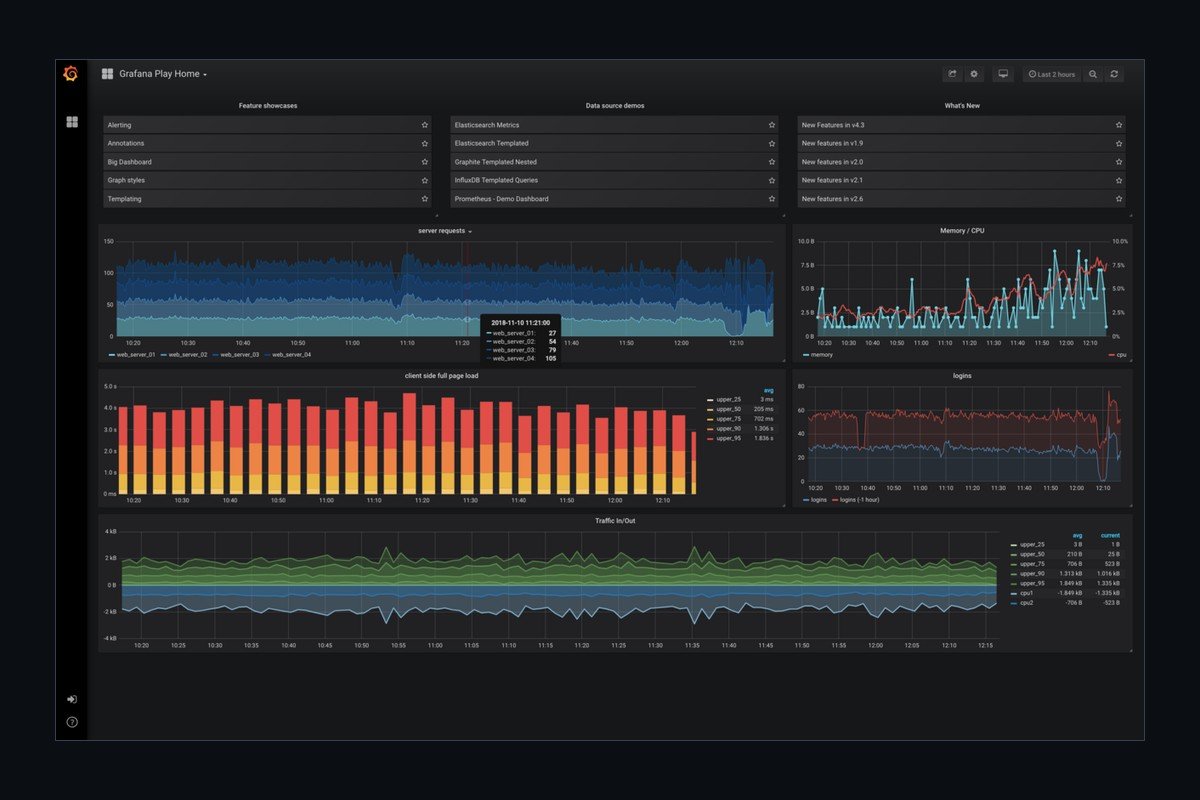Screen dimensions: 1200x800
Task: Star the Big Dashboard entry
Action: pyautogui.click(x=424, y=162)
